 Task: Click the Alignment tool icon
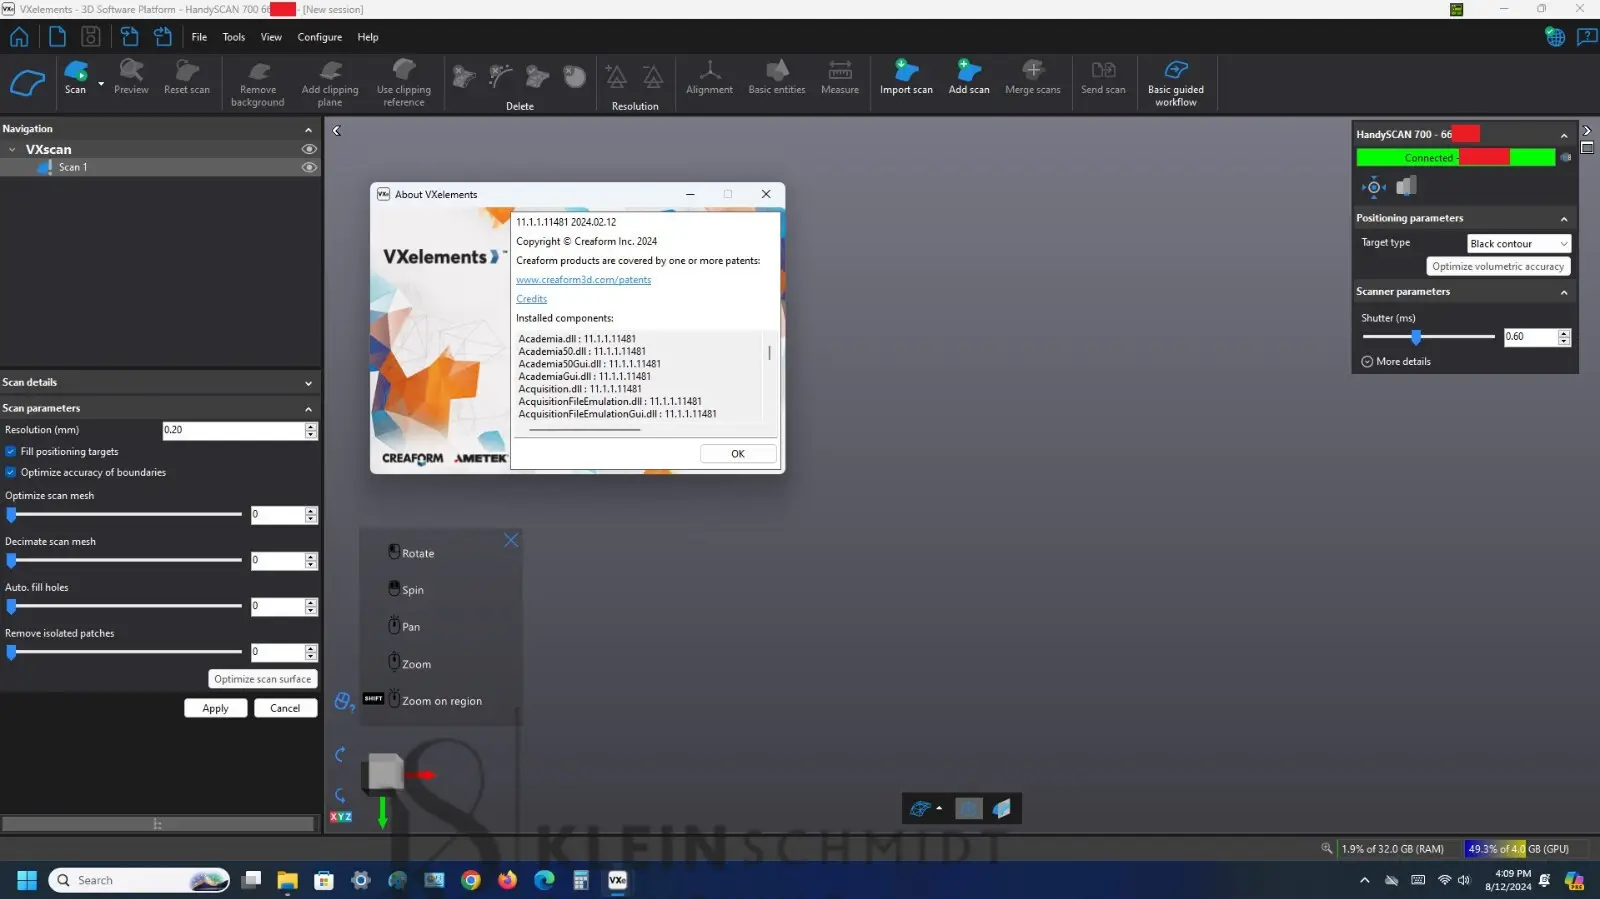pos(709,72)
